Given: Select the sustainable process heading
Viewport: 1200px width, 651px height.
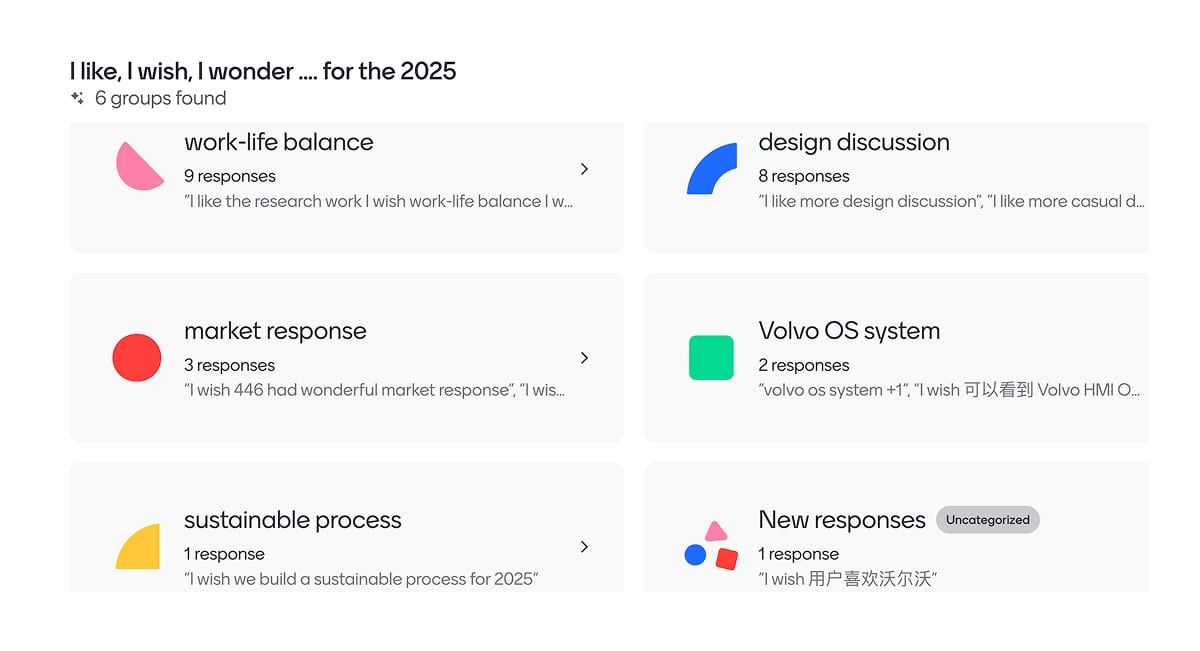Looking at the screenshot, I should pyautogui.click(x=292, y=520).
